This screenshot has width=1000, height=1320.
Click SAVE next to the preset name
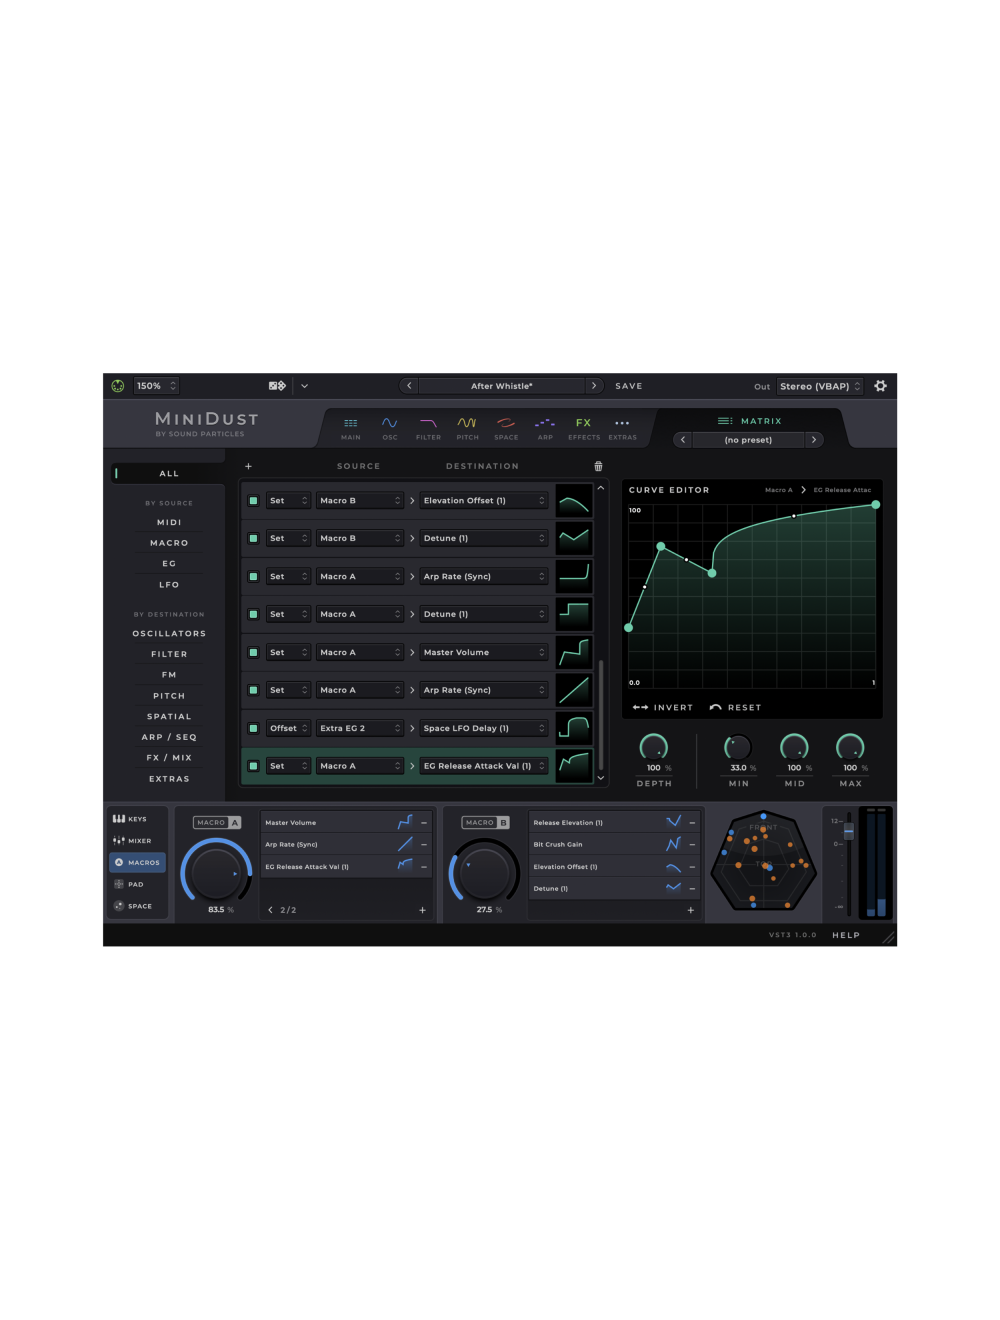point(628,385)
